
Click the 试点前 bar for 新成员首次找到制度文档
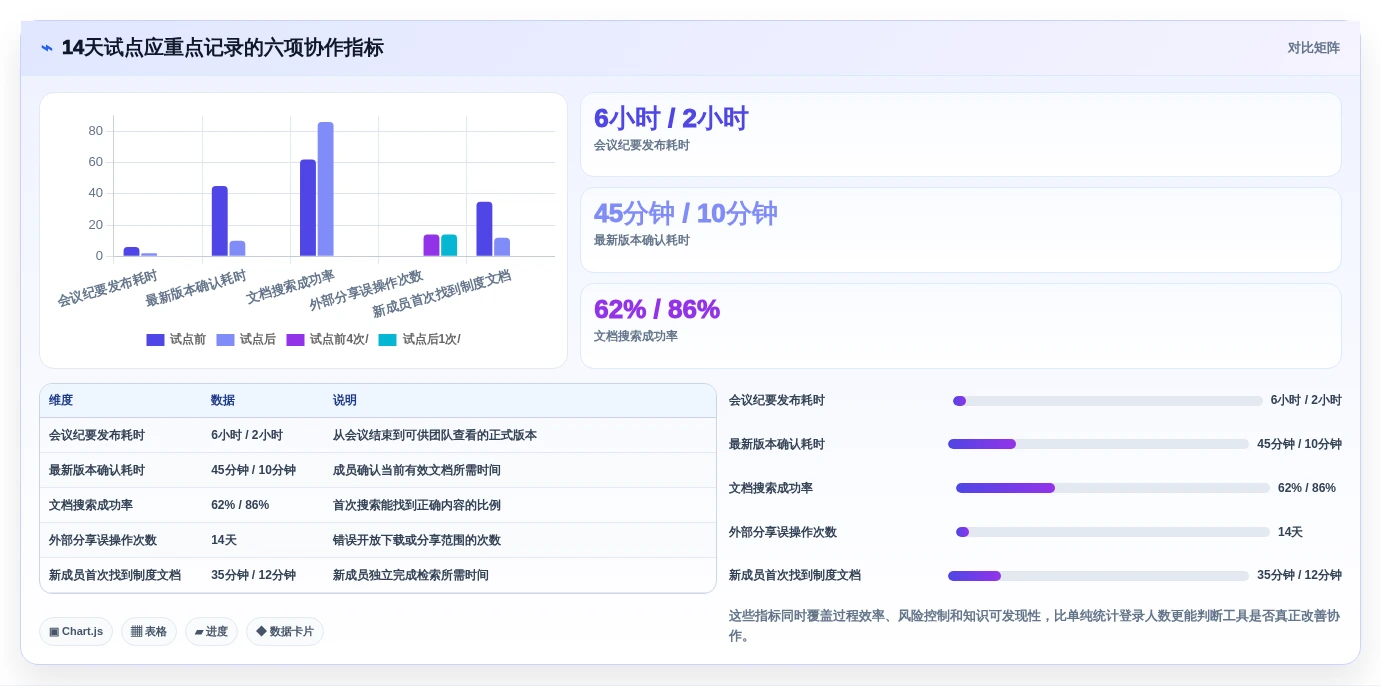coord(484,229)
